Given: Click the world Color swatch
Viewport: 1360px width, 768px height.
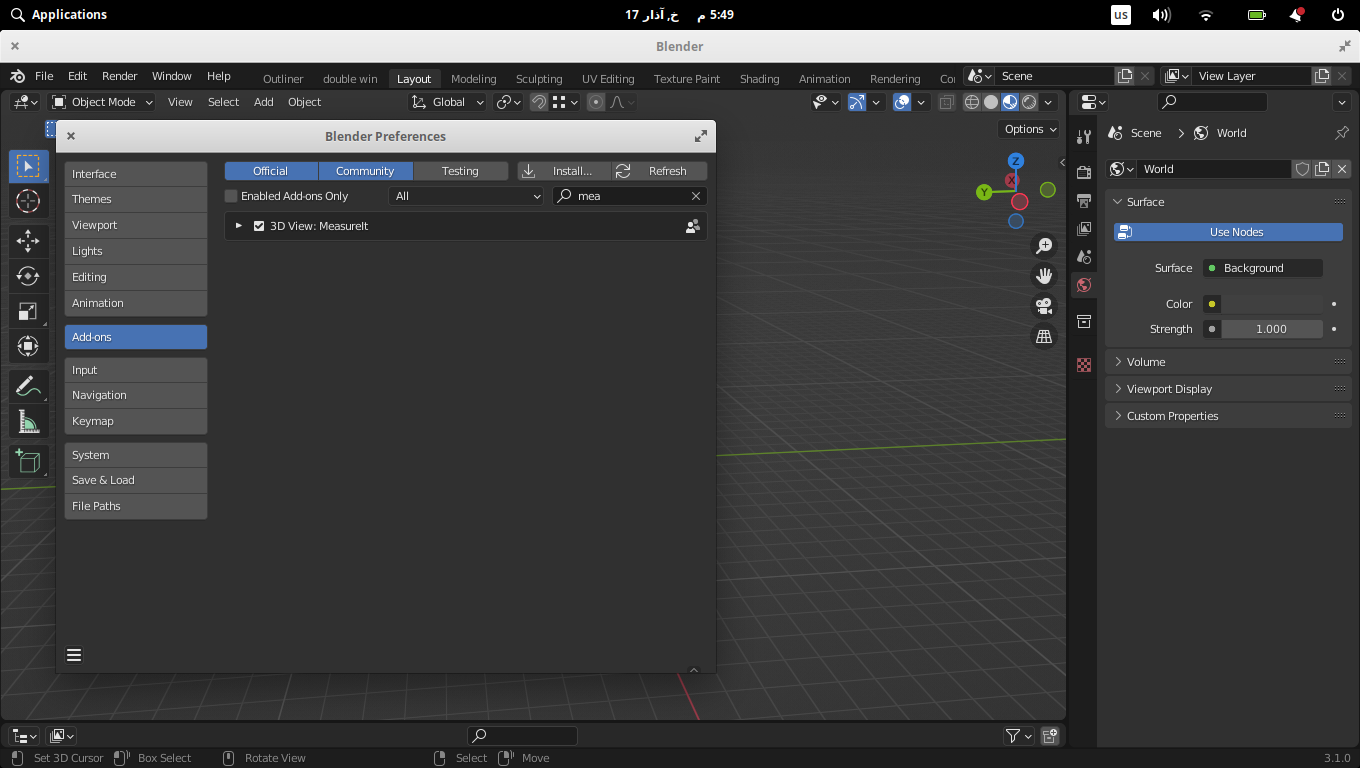Looking at the screenshot, I should pos(1272,304).
